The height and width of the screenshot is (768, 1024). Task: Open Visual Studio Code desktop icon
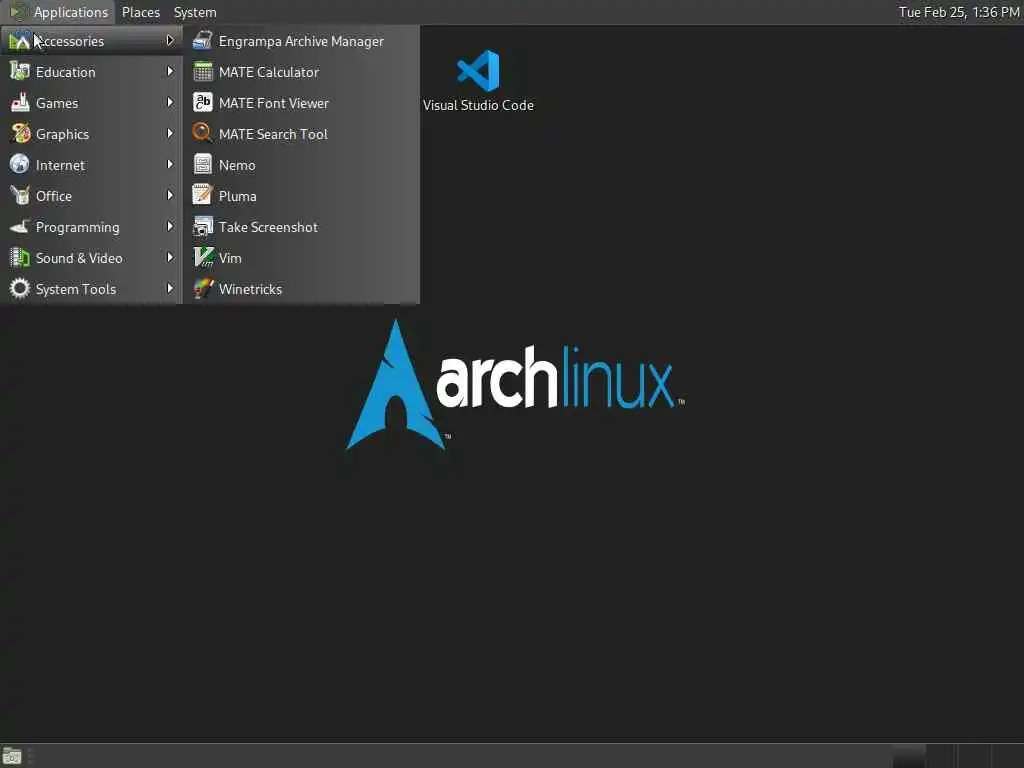478,71
